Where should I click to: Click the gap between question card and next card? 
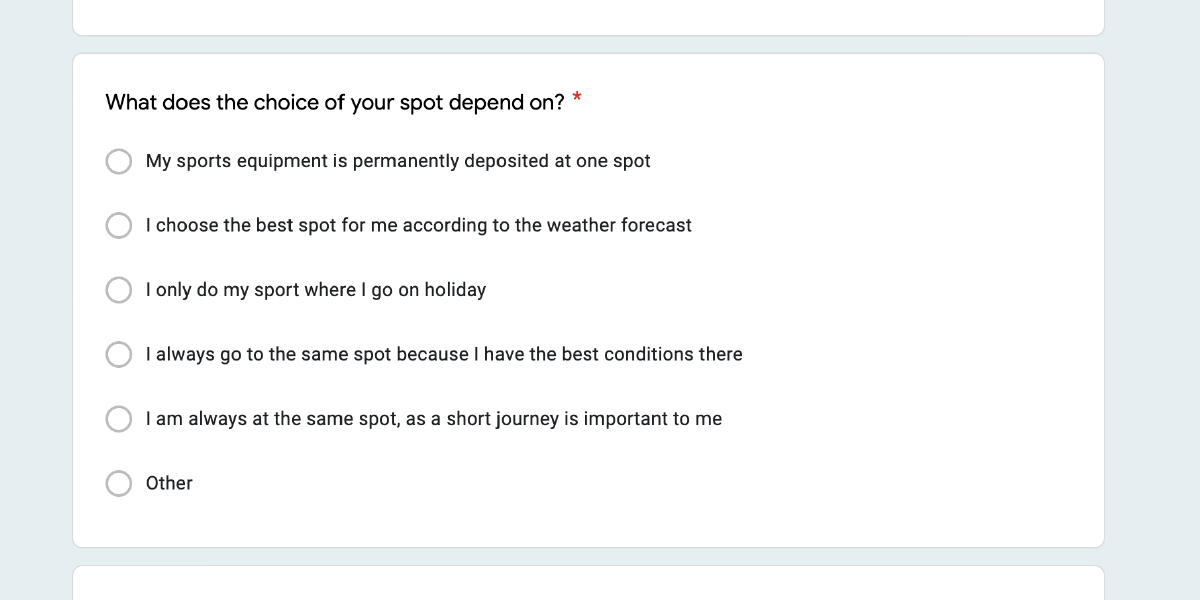pos(588,557)
